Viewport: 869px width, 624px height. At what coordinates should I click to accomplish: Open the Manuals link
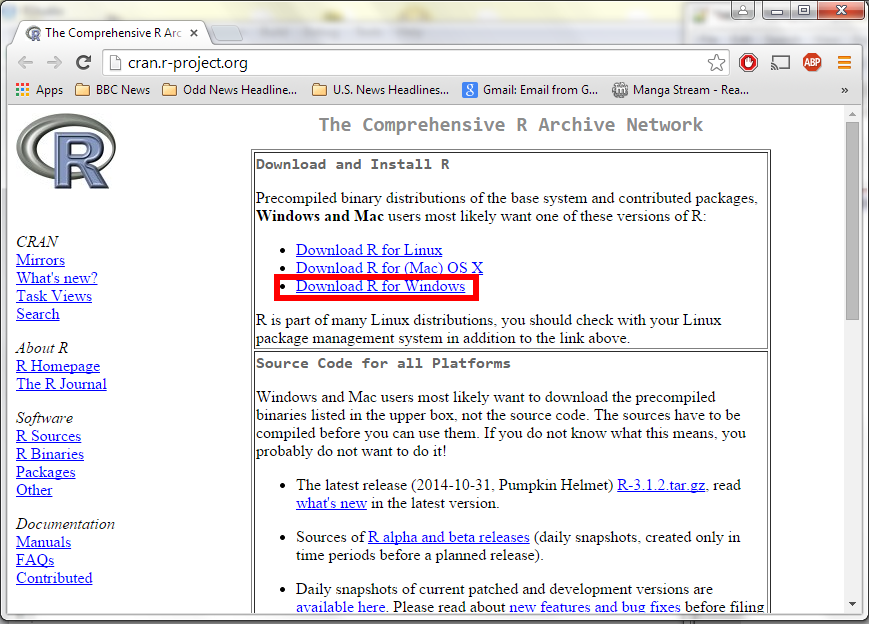44,542
